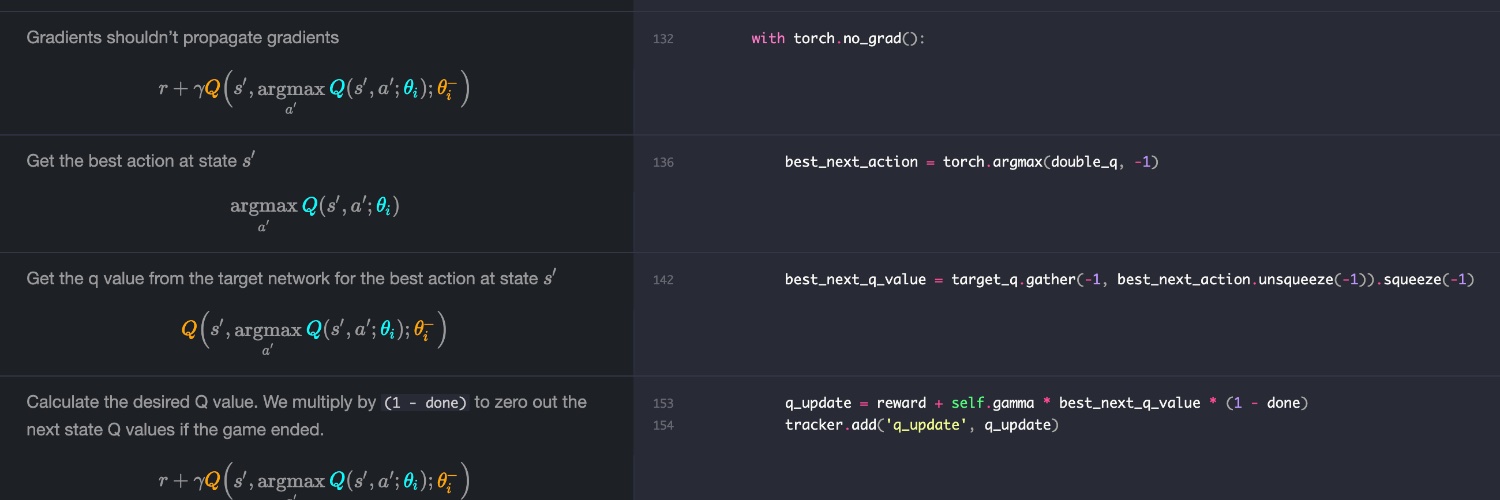The image size is (1500, 500).
Task: Click Q formula under 'Get the q value' text
Action: (x=314, y=333)
